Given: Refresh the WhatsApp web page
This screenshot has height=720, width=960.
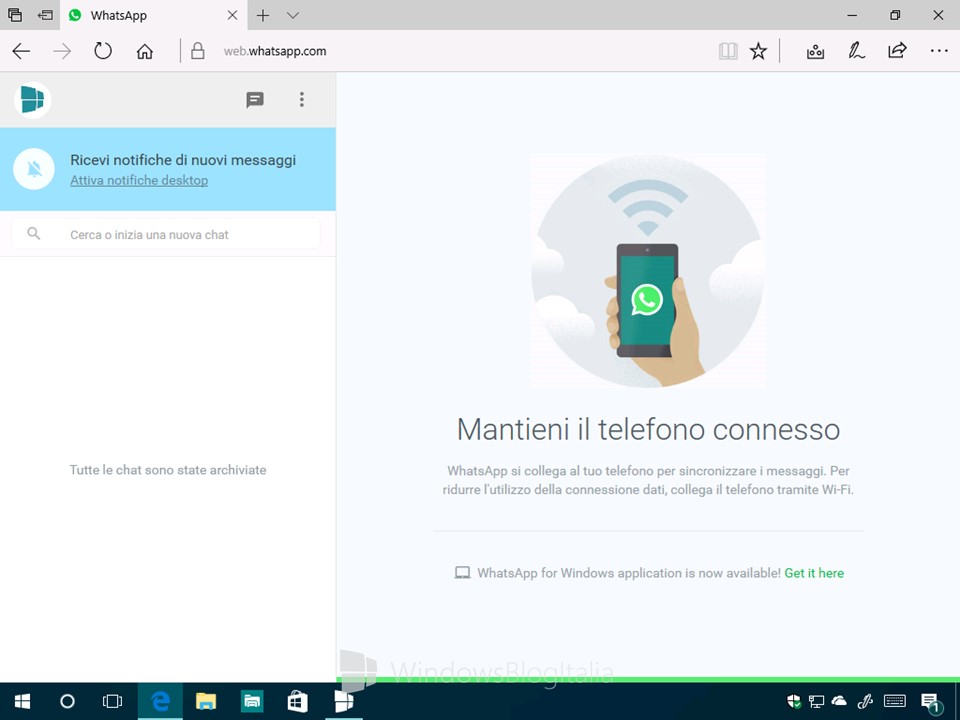Looking at the screenshot, I should pyautogui.click(x=103, y=51).
